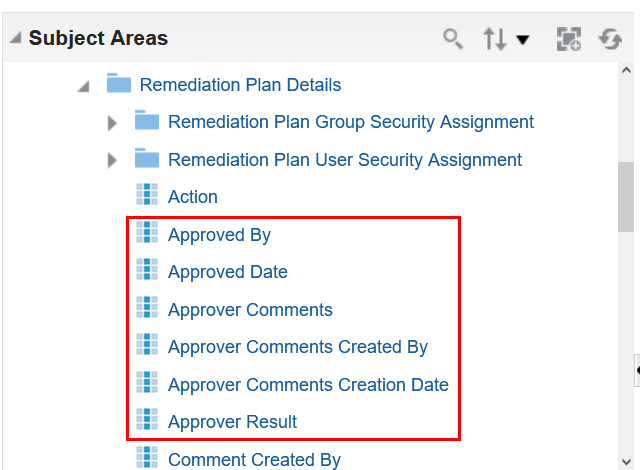The height and width of the screenshot is (470, 640).
Task: Open Remediation Plan Group Security Assignment folder
Action: click(350, 122)
